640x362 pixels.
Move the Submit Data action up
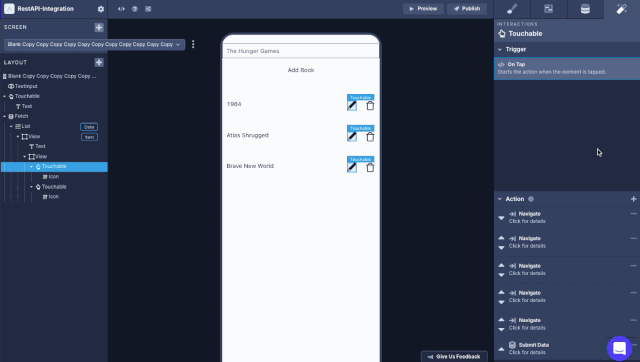(x=501, y=349)
